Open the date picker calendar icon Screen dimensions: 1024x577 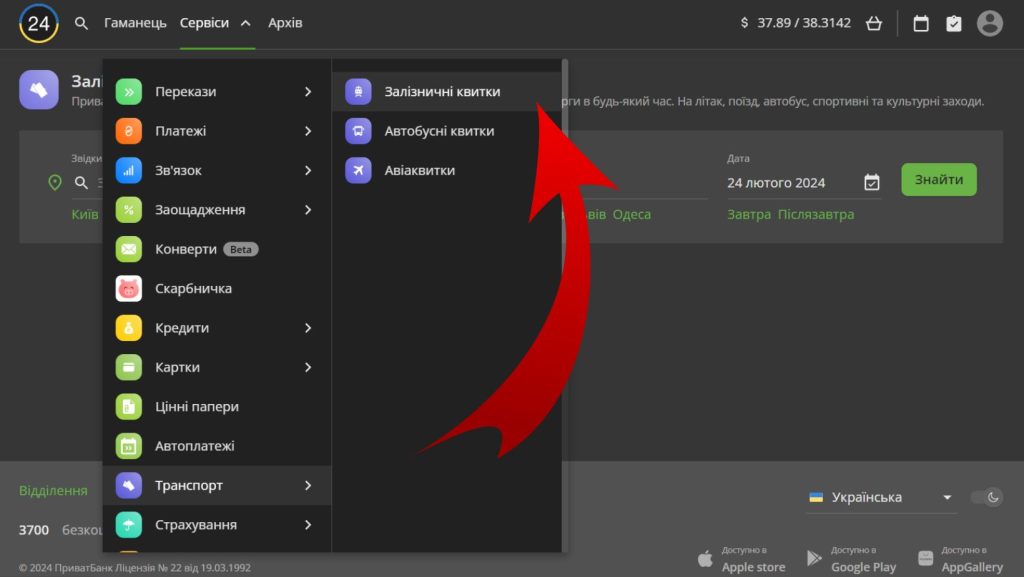pos(871,182)
